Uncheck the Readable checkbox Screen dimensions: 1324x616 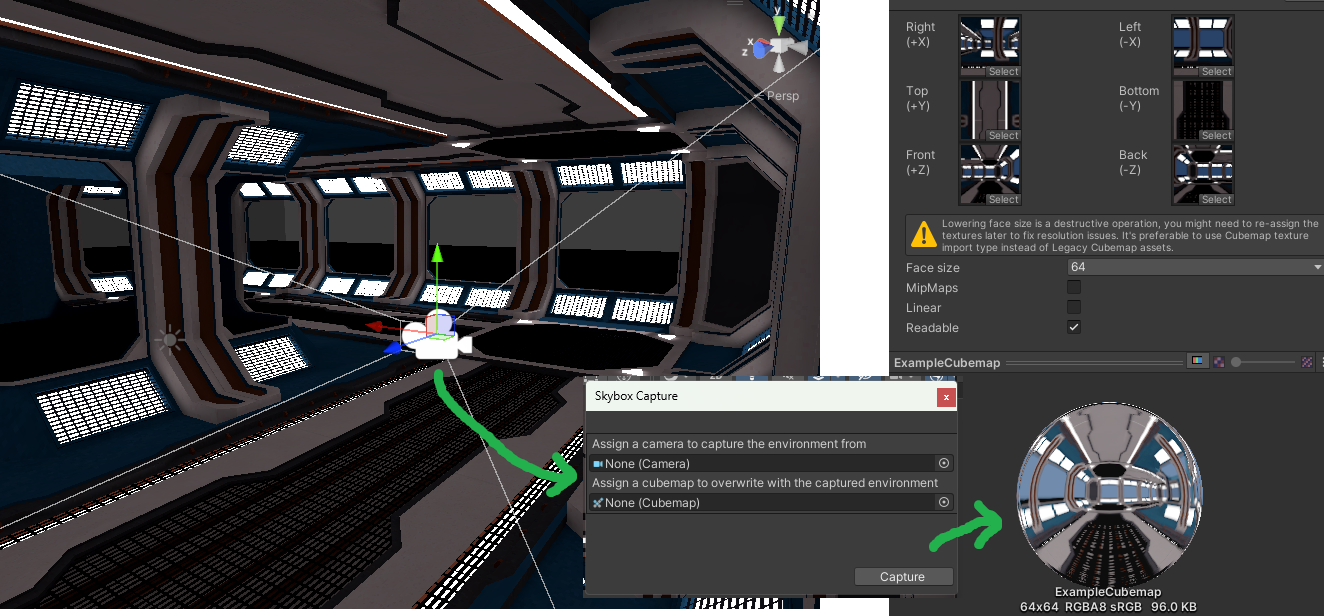coord(1074,328)
